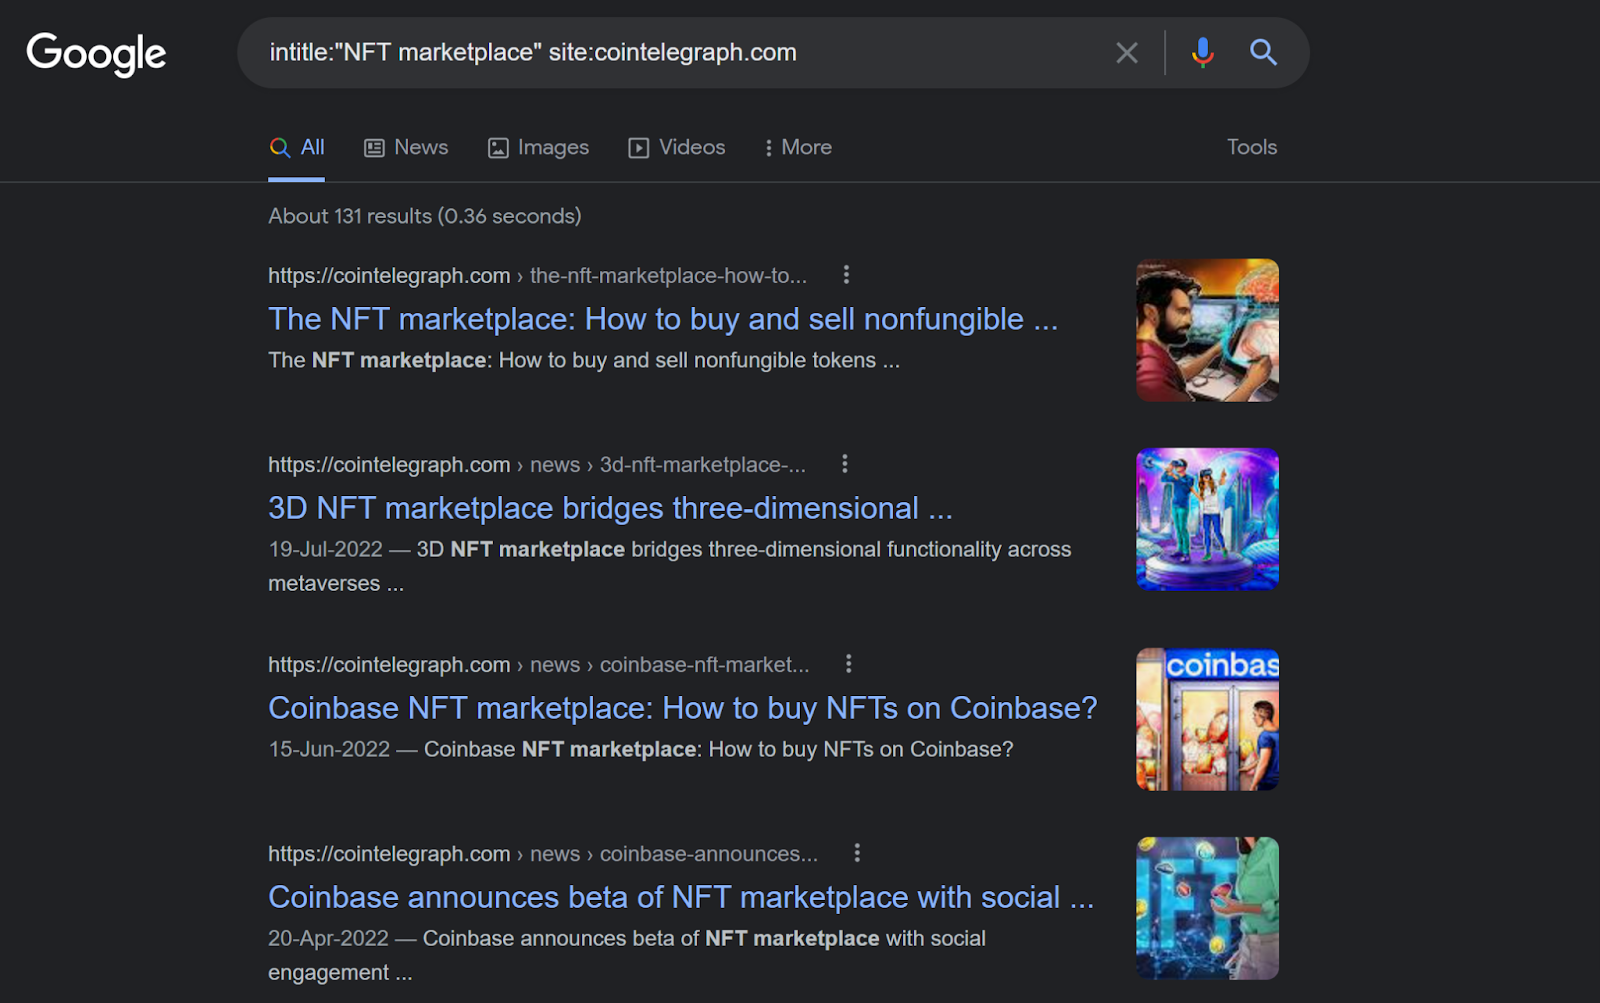Switch to the News tab
Screen dimensions: 1600x1003
[406, 148]
